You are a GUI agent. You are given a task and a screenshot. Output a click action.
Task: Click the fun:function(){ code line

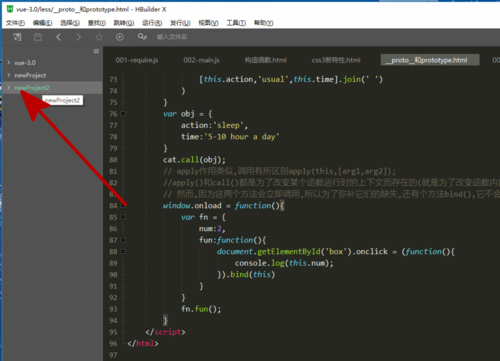click(232, 240)
